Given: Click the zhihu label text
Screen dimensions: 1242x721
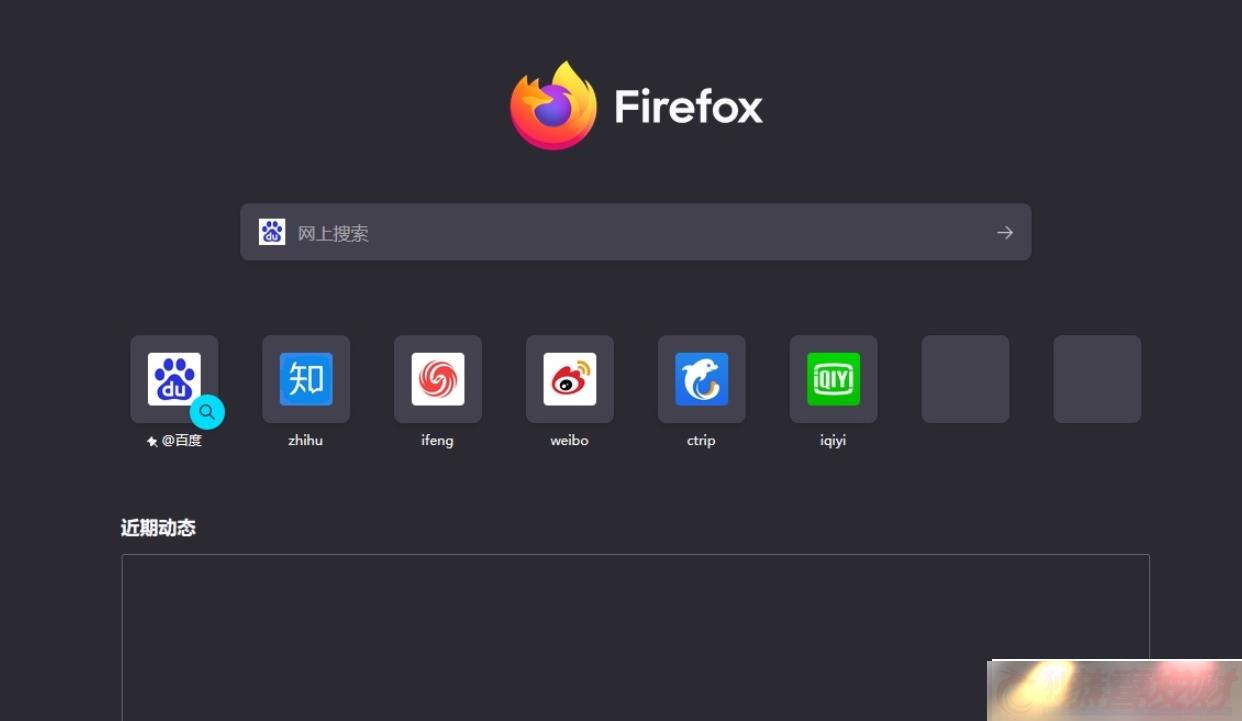Looking at the screenshot, I should pyautogui.click(x=306, y=440).
